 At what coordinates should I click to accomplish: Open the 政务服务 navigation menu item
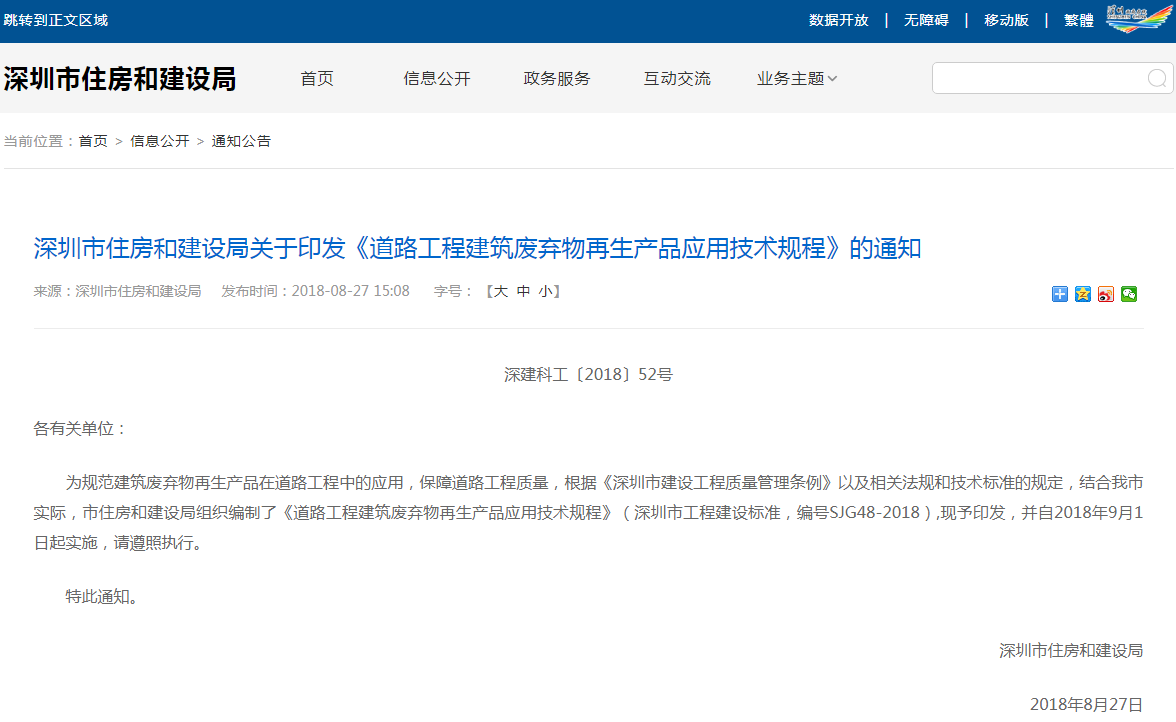pyautogui.click(x=556, y=79)
